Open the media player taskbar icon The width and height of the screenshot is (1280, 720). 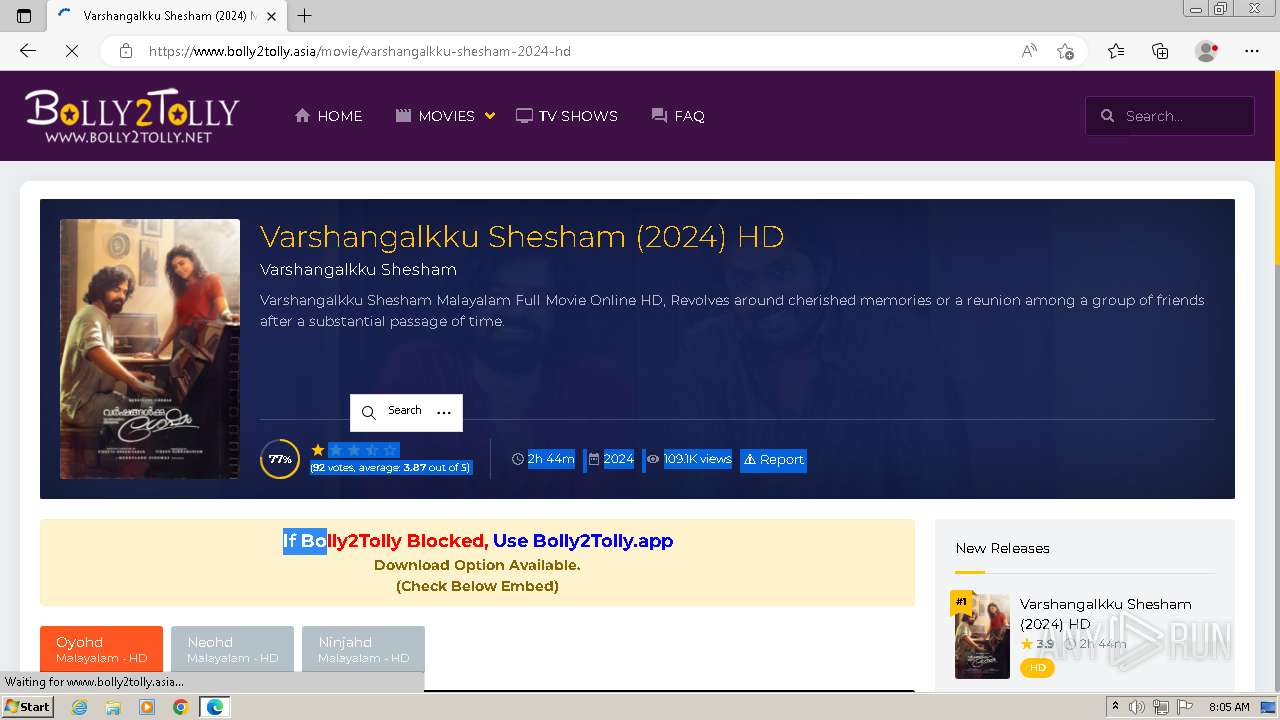pos(147,707)
